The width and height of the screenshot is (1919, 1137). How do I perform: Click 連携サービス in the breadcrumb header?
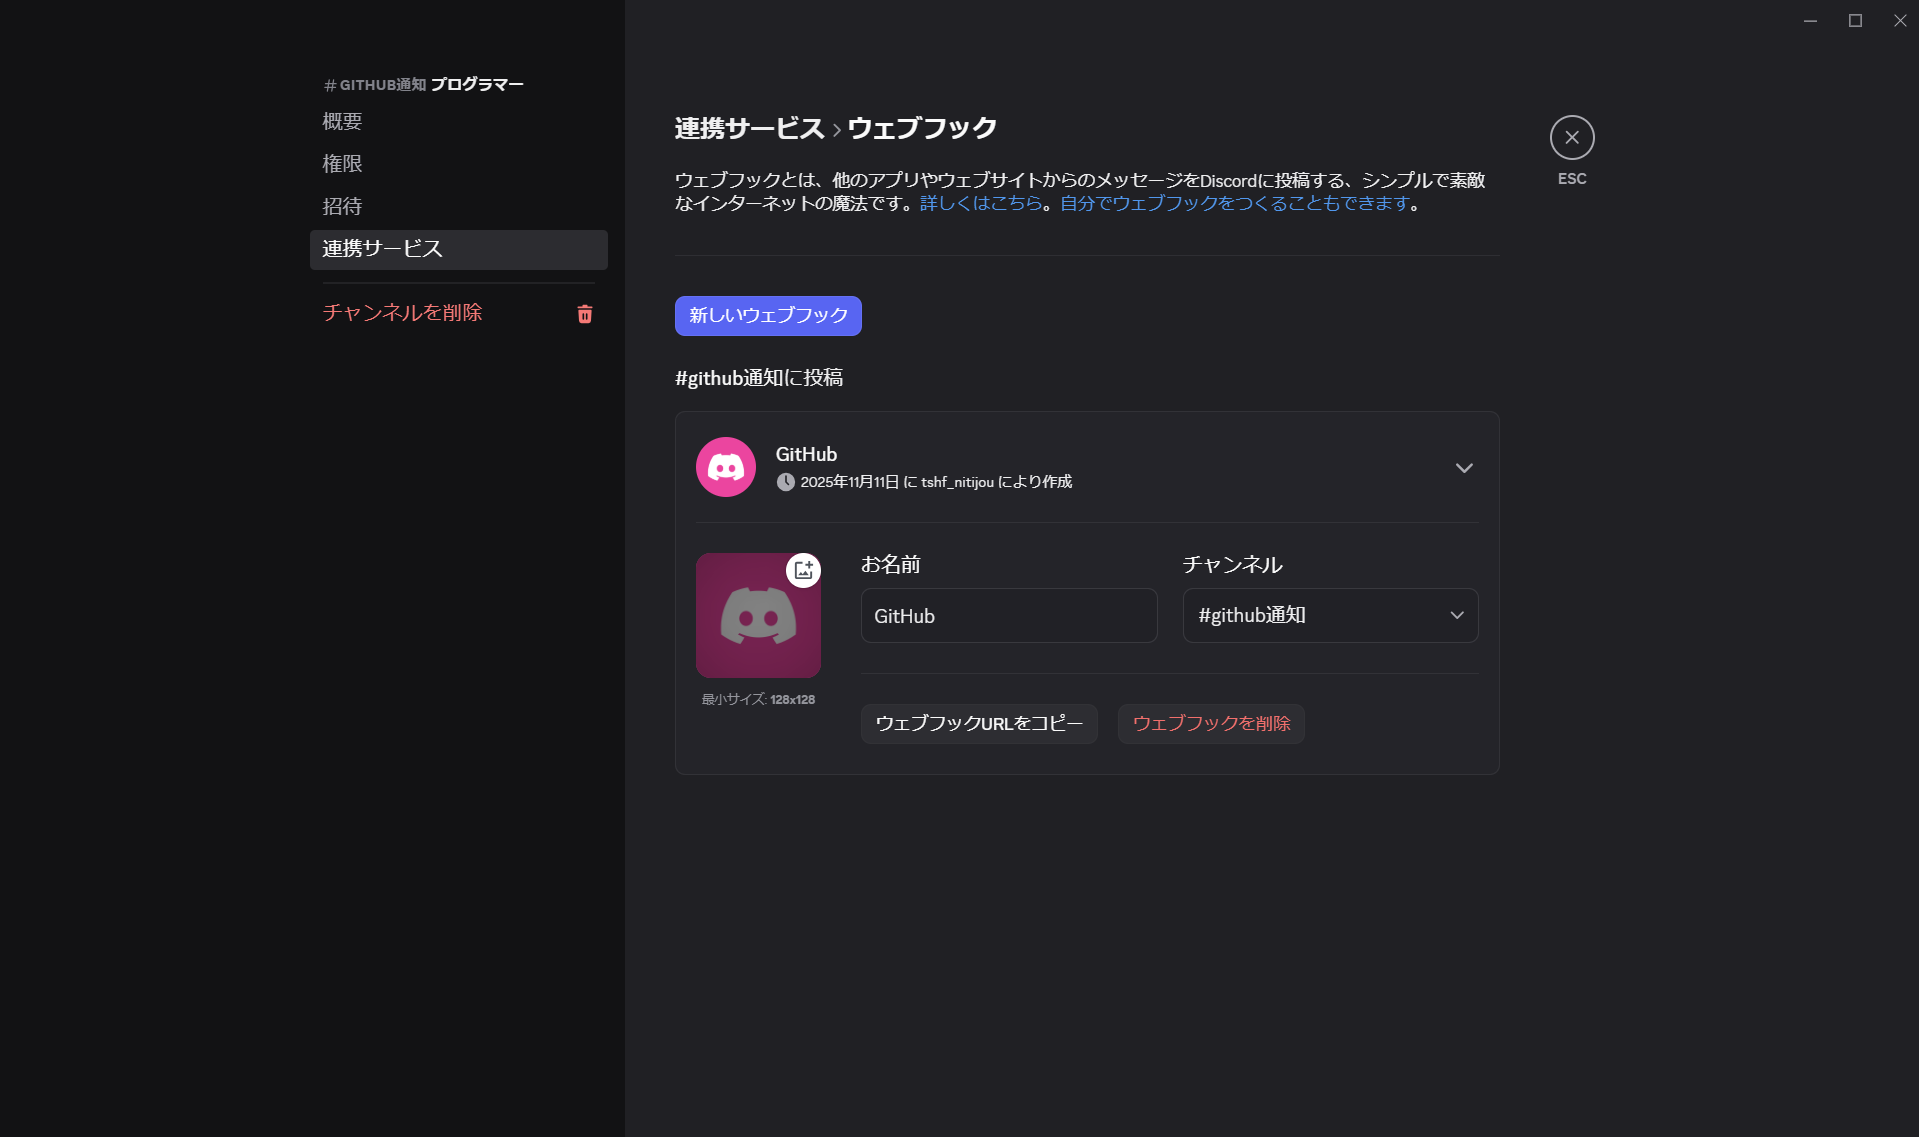(749, 128)
